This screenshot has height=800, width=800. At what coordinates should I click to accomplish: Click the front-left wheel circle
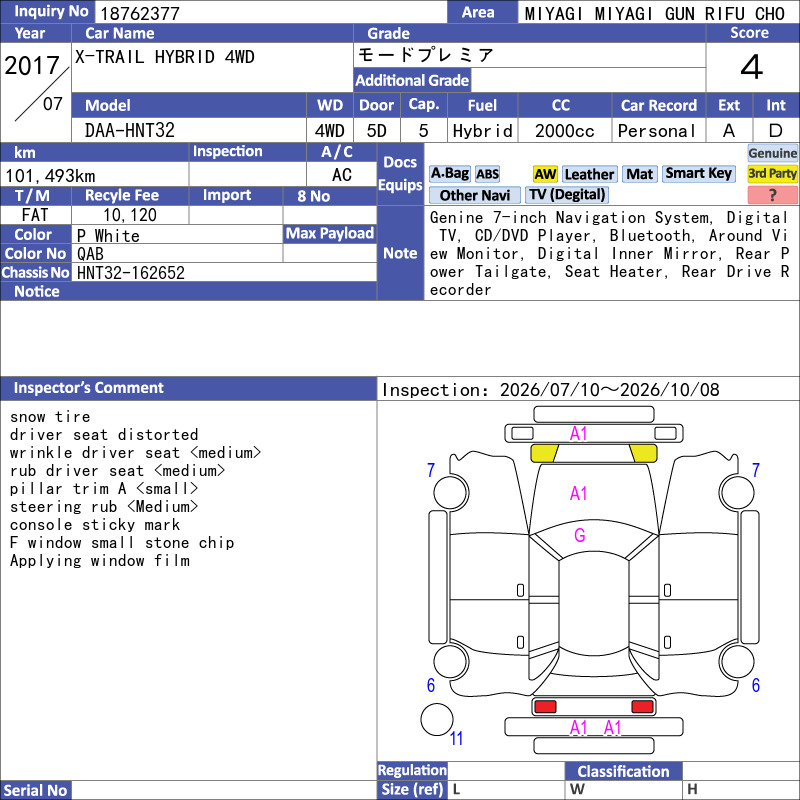451,492
